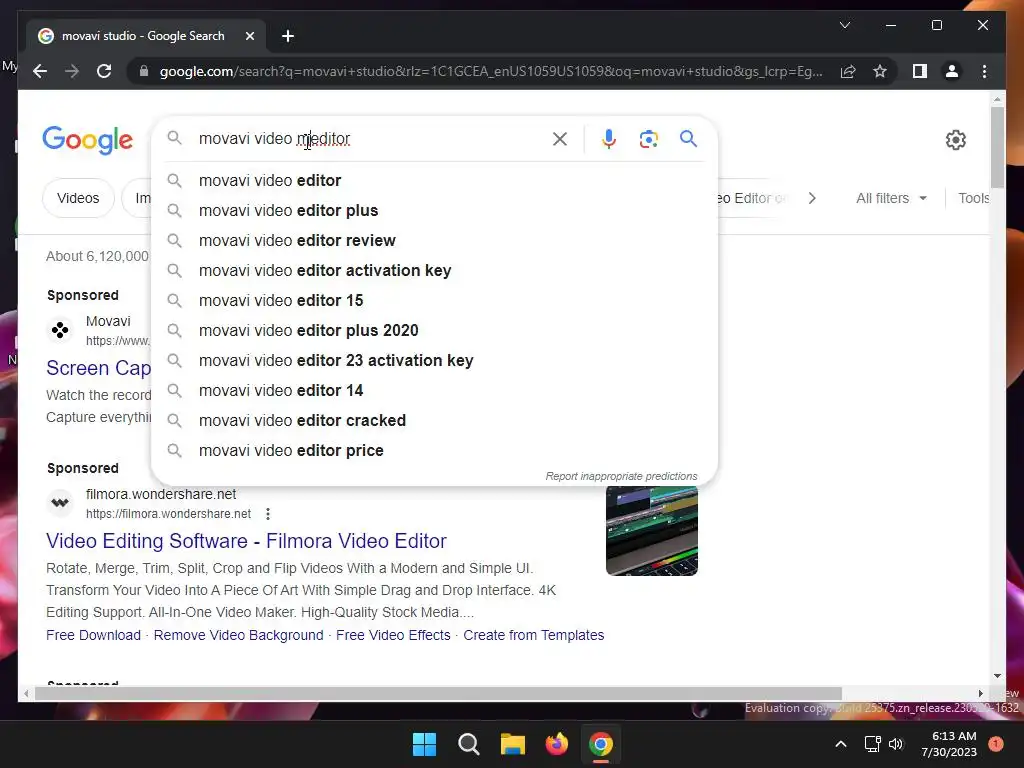Open Video Editing Software - Filmora link

click(x=246, y=541)
